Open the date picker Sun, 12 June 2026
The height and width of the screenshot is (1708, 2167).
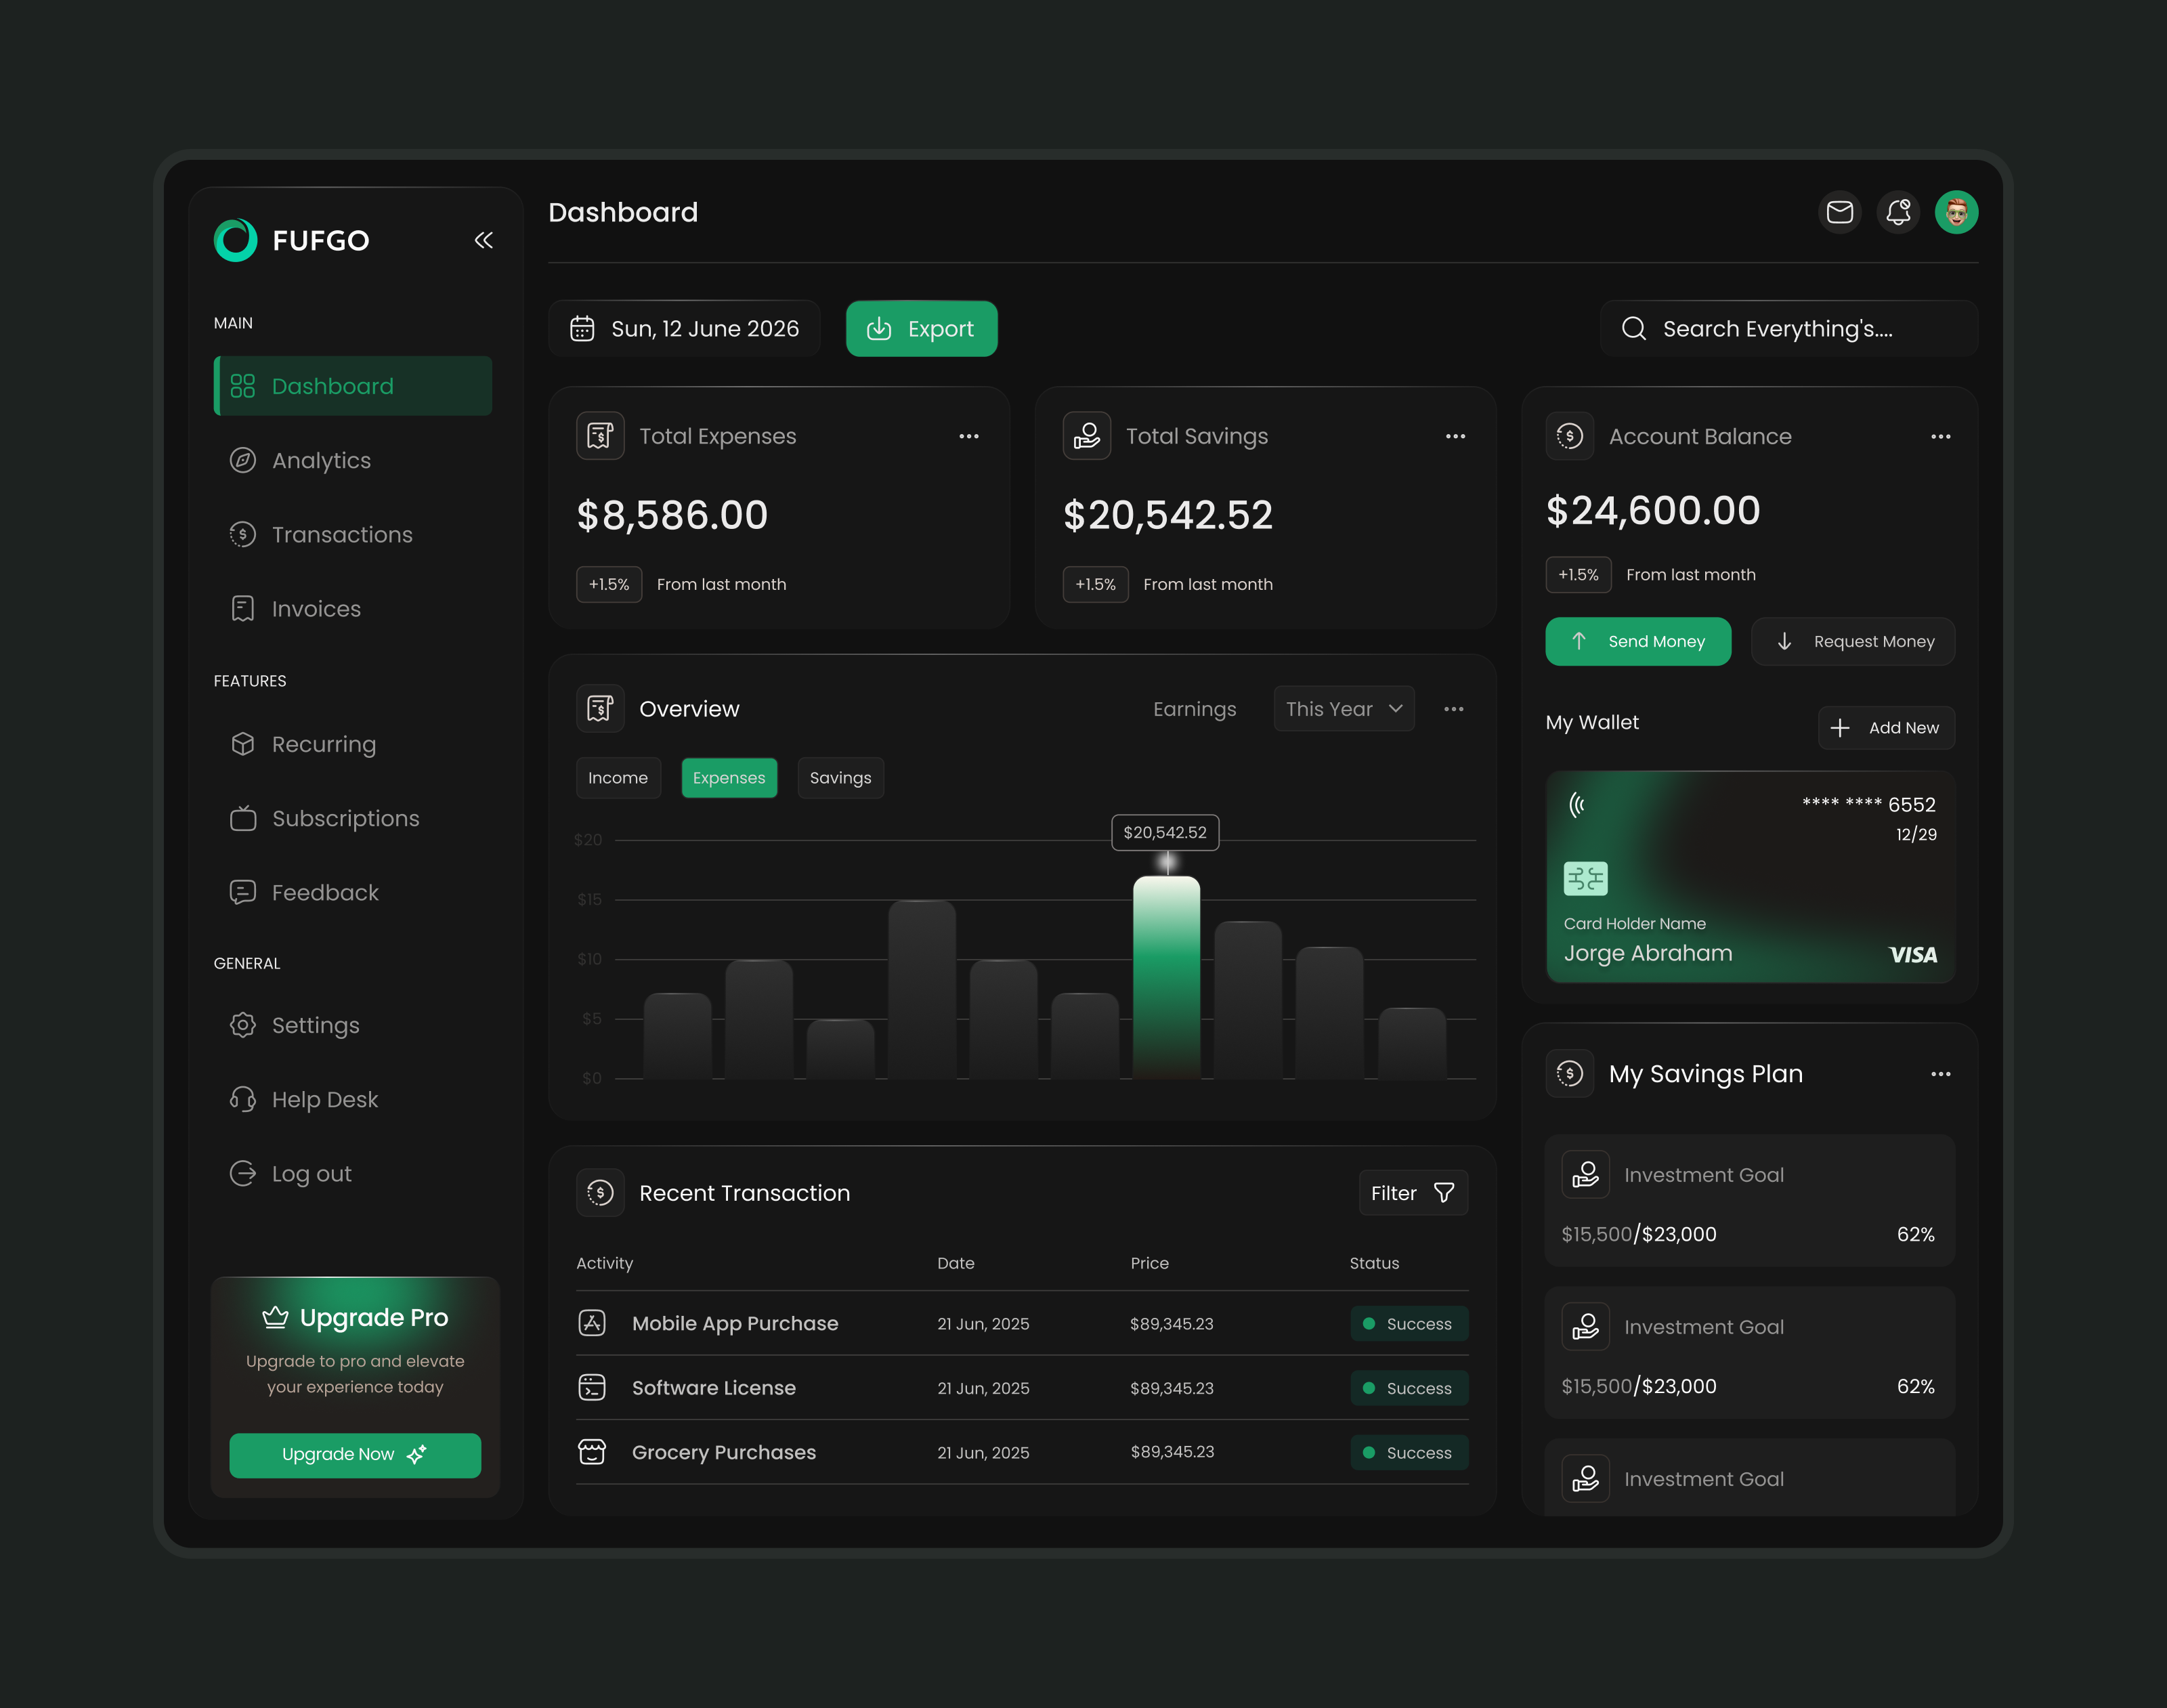pos(684,329)
